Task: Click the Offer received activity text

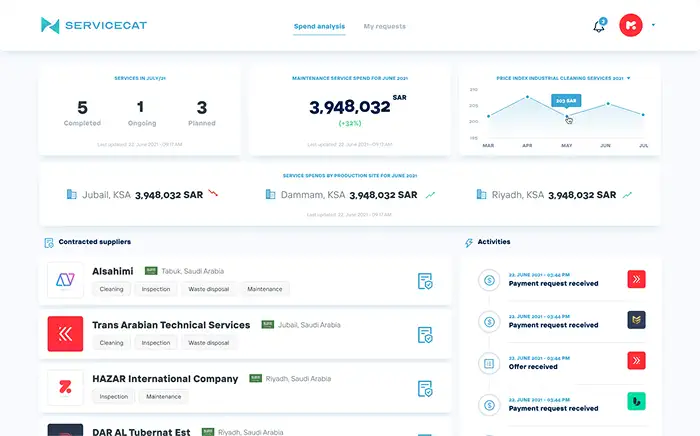Action: tap(533, 367)
